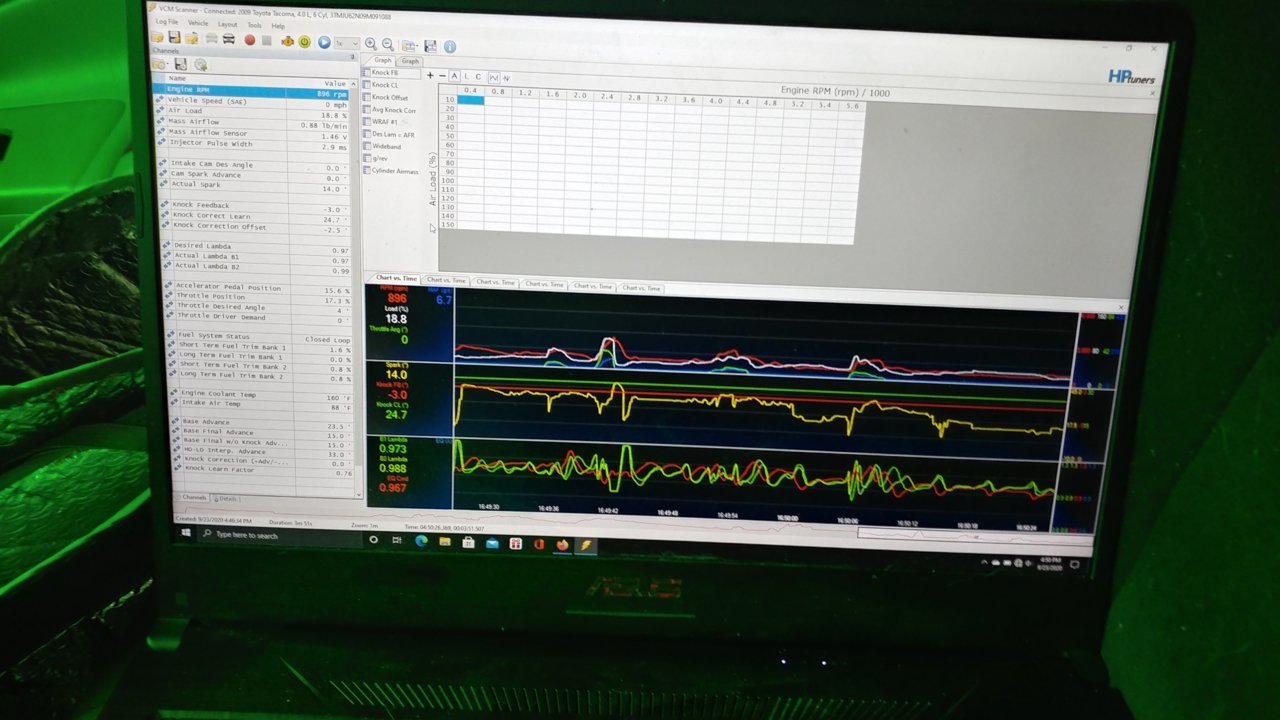The width and height of the screenshot is (1280, 720).
Task: Click the disconnect vehicle gray car icon
Action: (x=212, y=38)
